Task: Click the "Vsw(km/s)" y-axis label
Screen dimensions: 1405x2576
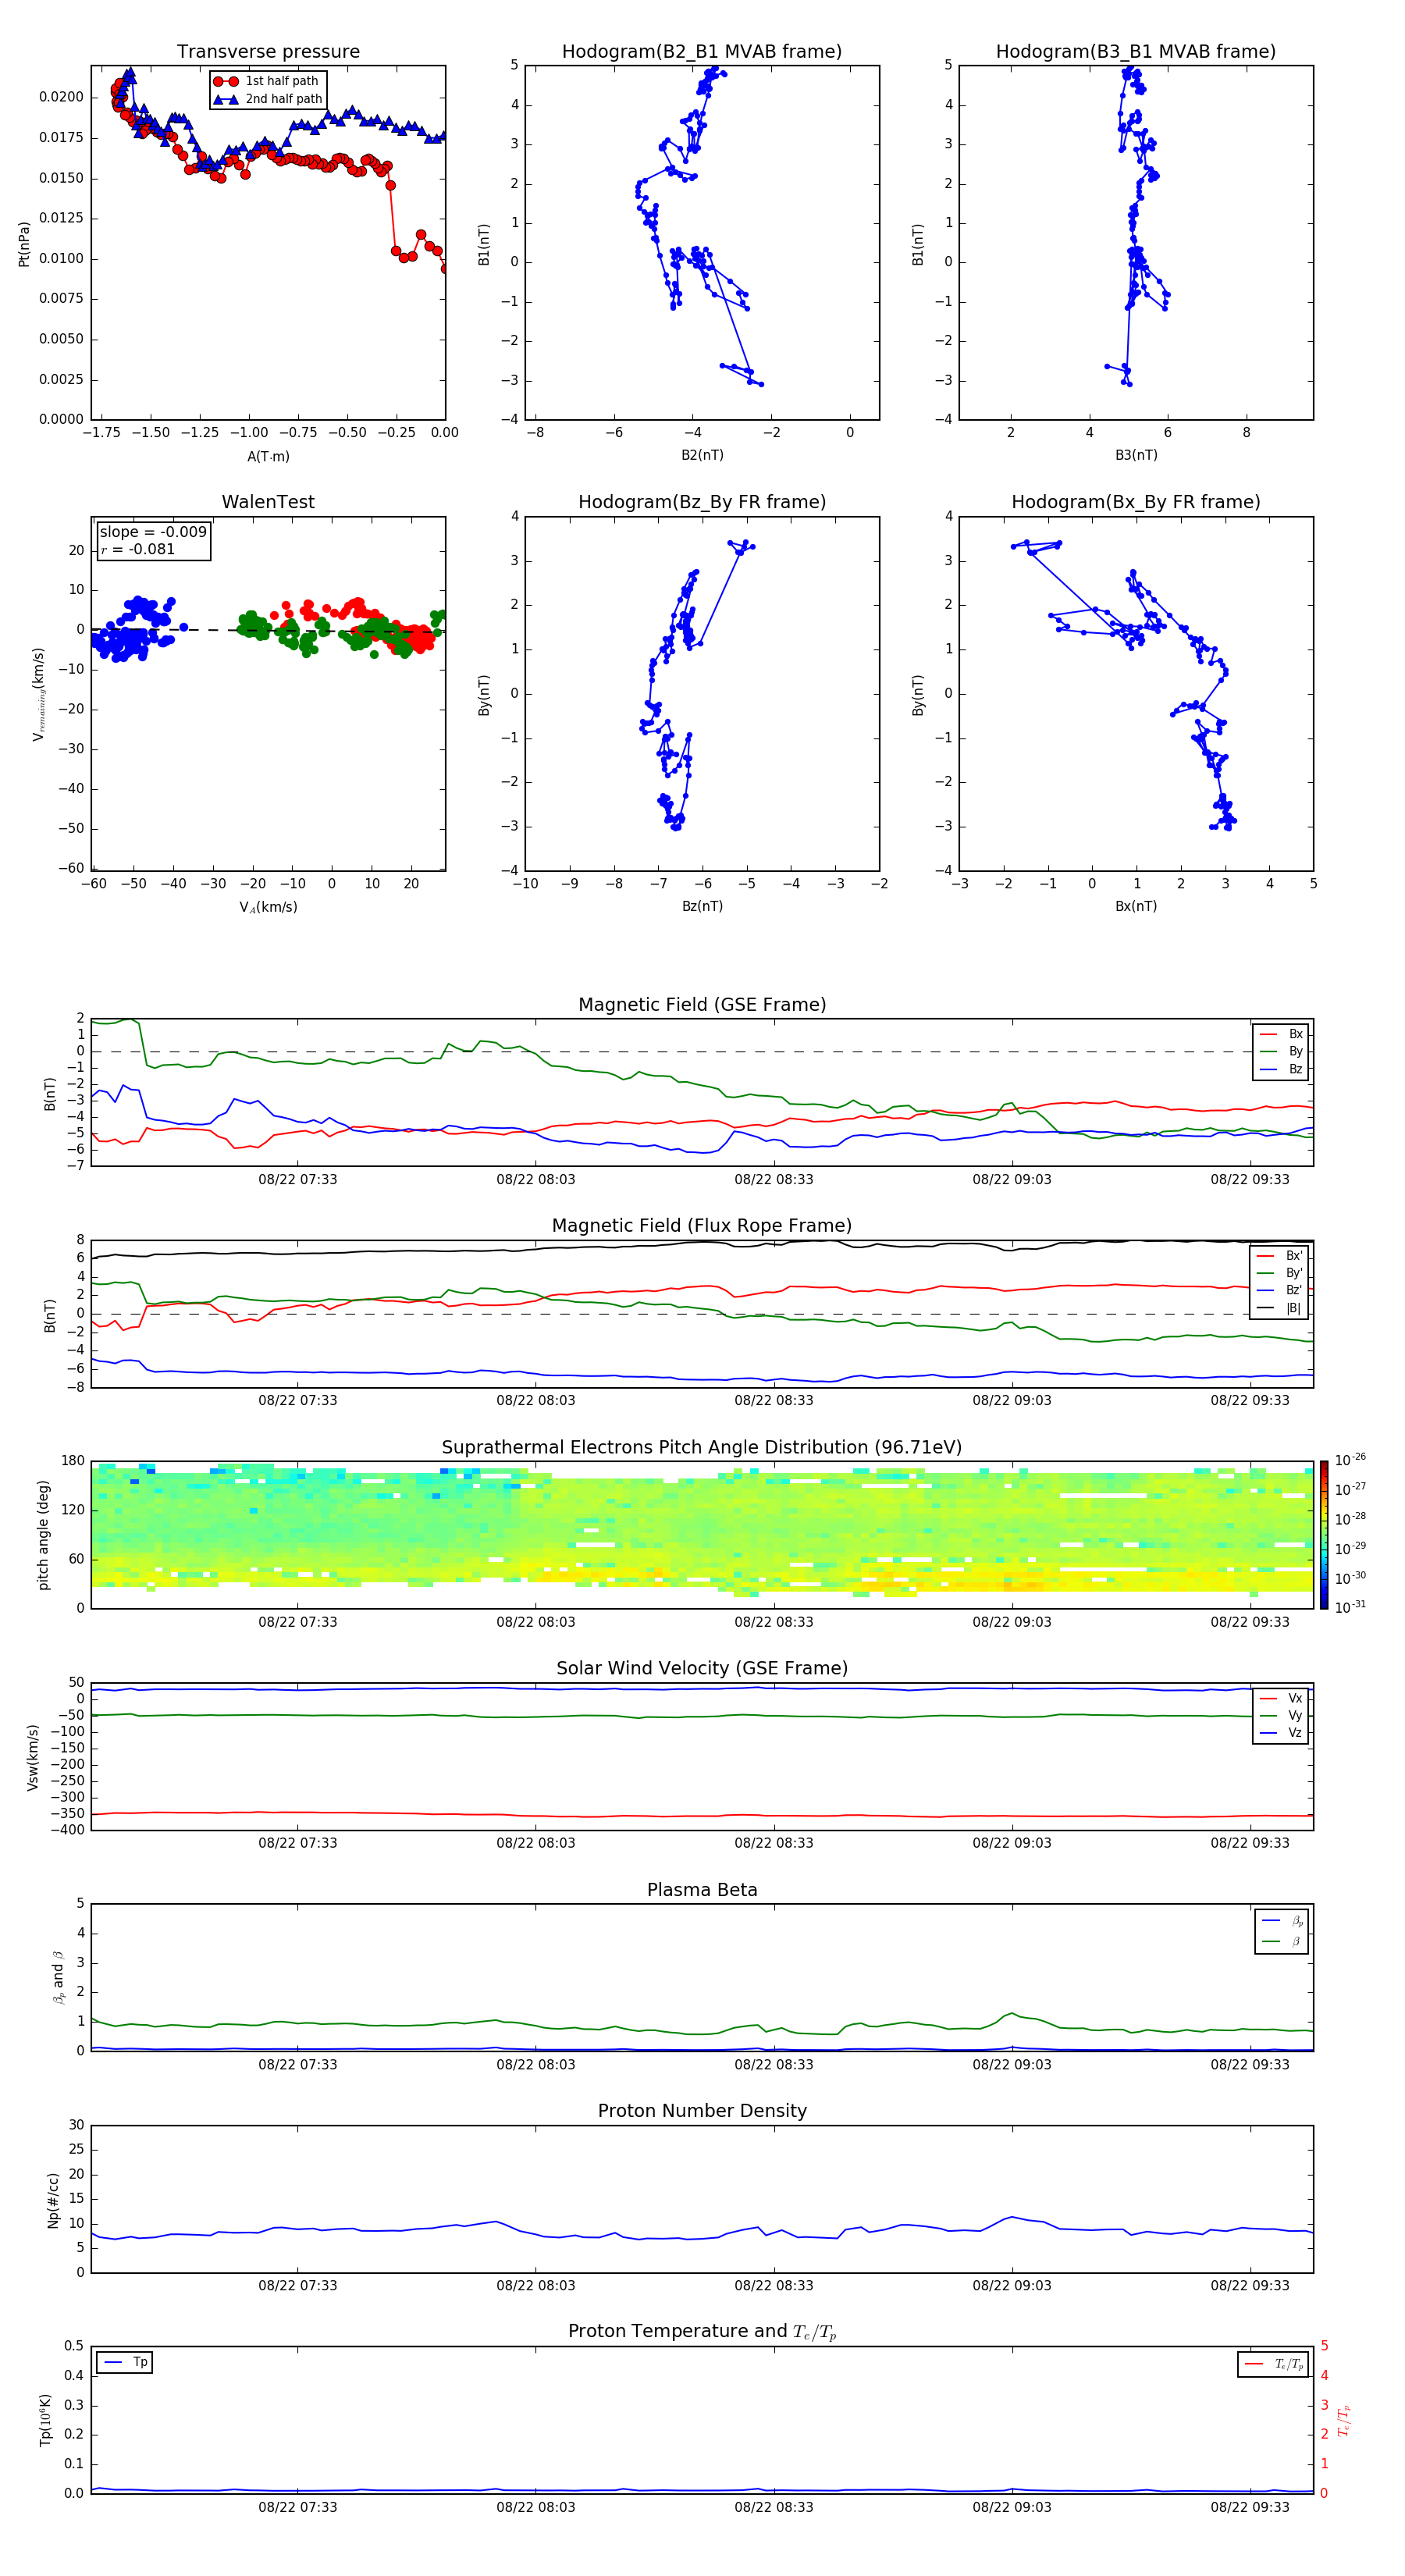Action: [x=32, y=1757]
